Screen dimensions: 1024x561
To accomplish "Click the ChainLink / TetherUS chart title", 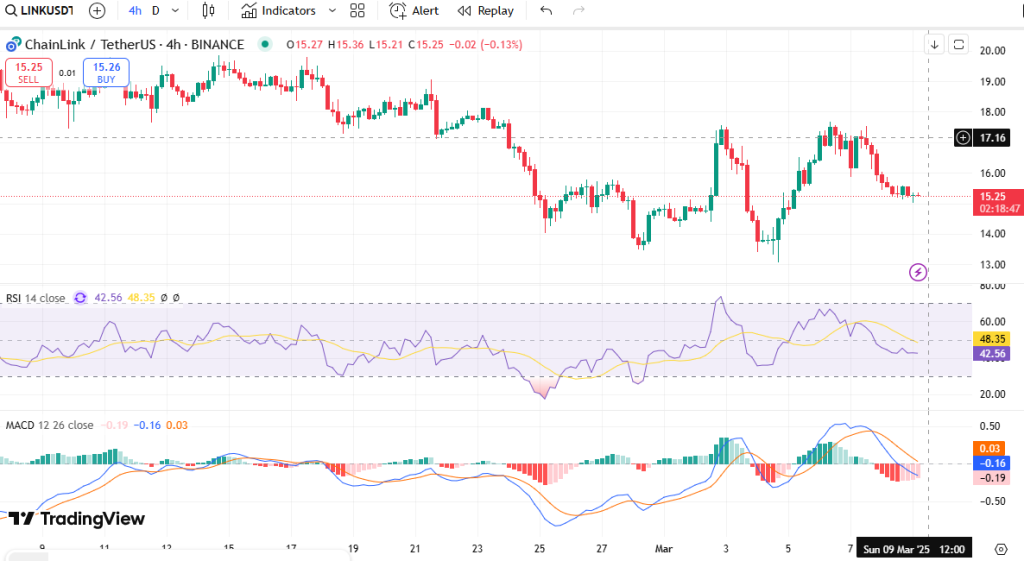I will (x=134, y=44).
